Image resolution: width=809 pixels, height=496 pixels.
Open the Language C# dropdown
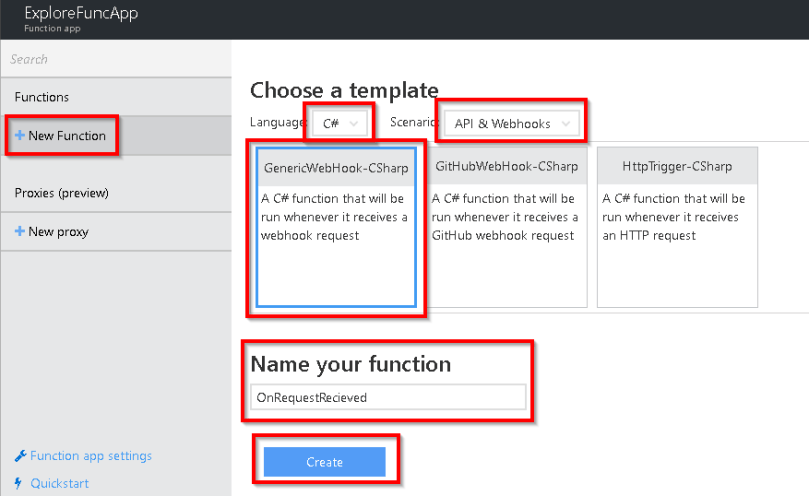tap(339, 123)
